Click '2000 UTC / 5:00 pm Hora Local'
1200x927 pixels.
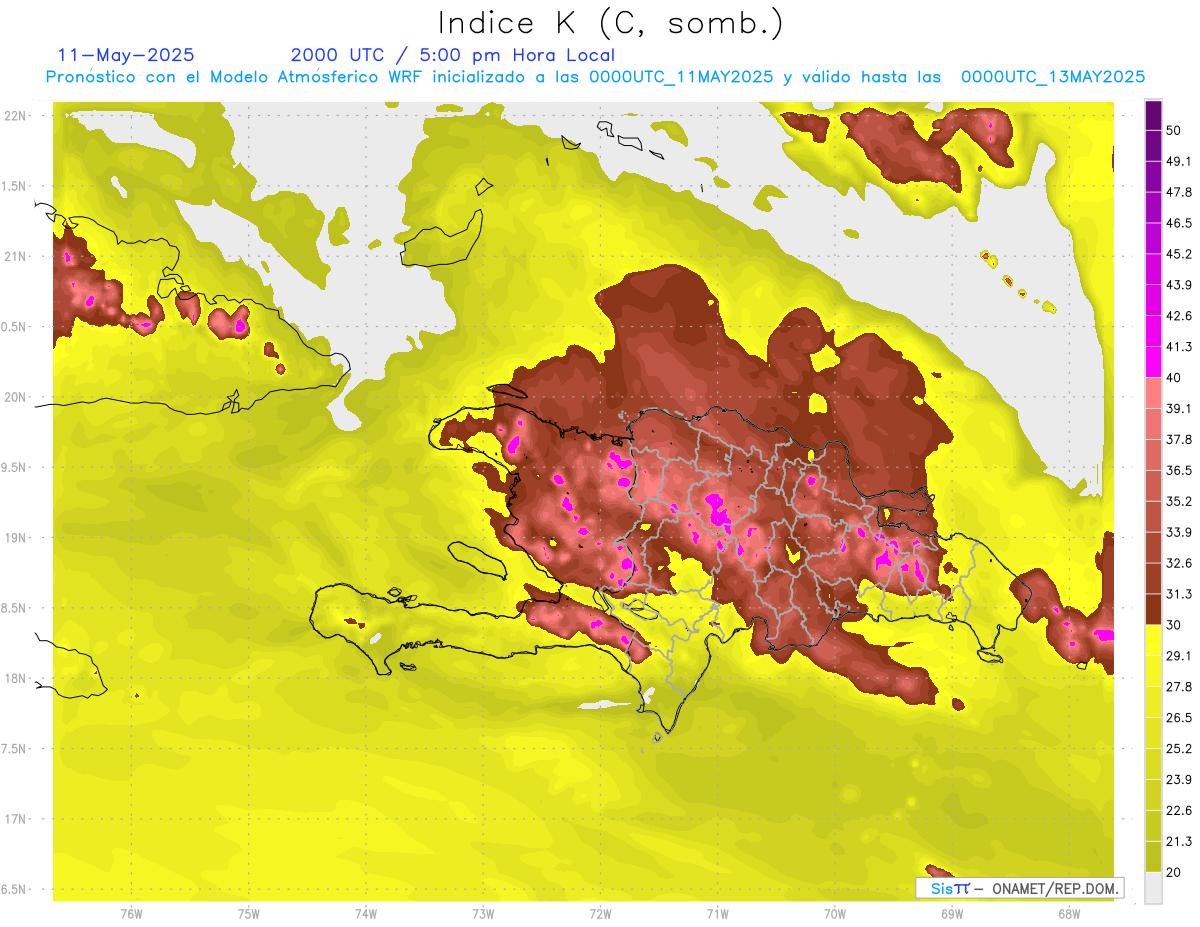coord(453,55)
